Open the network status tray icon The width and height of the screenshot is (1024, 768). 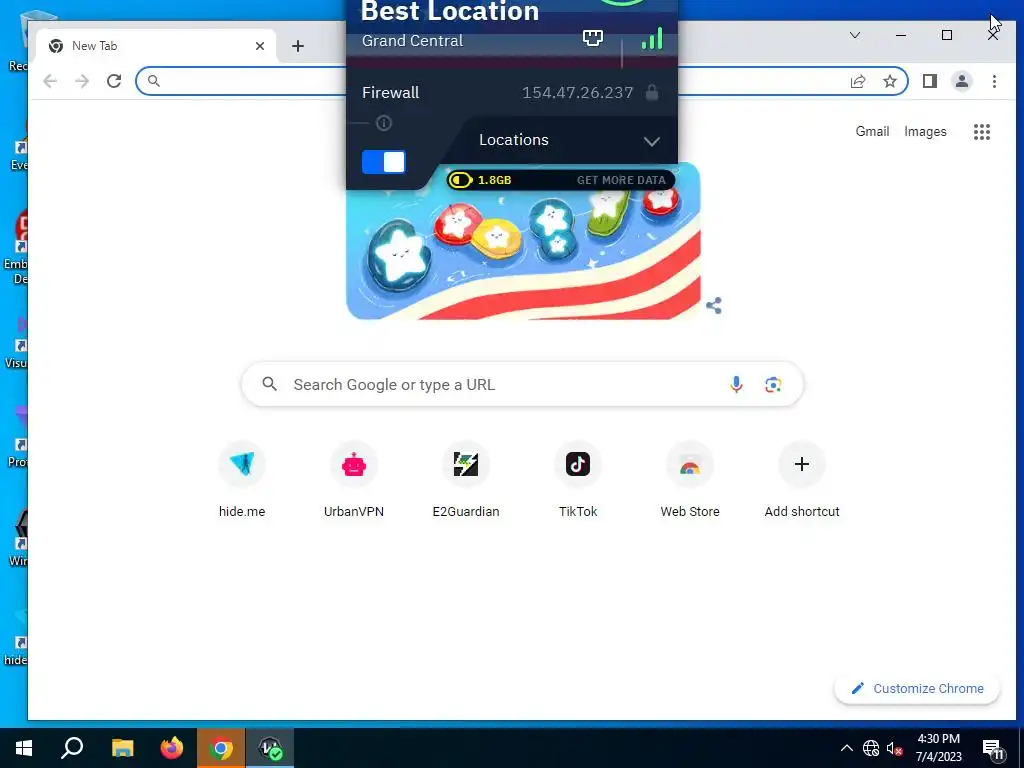[x=871, y=748]
